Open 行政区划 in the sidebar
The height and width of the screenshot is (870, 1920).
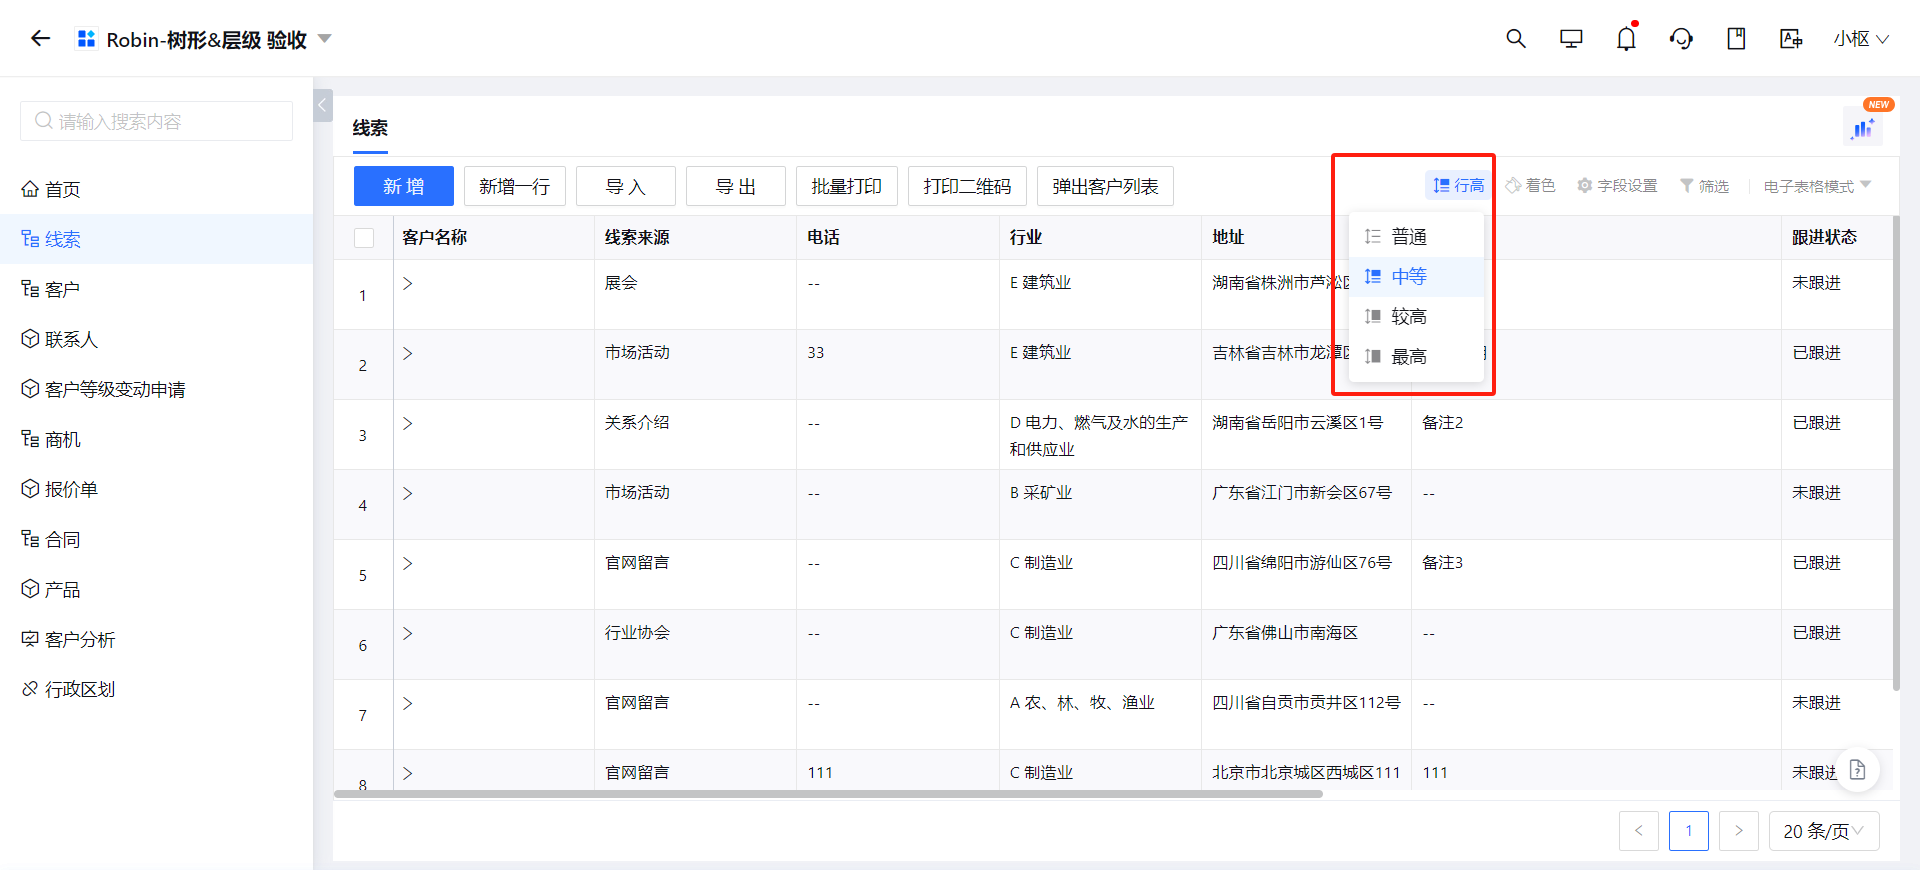[x=156, y=689]
